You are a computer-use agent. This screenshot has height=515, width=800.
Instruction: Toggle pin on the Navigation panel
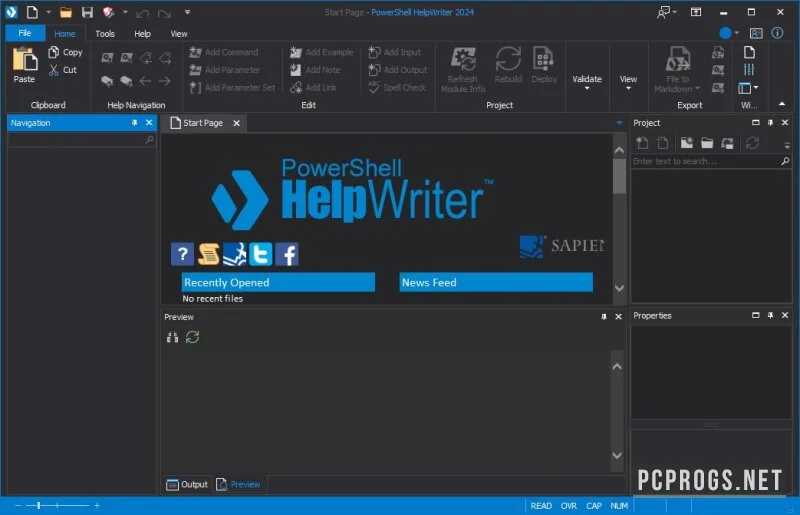(x=135, y=122)
